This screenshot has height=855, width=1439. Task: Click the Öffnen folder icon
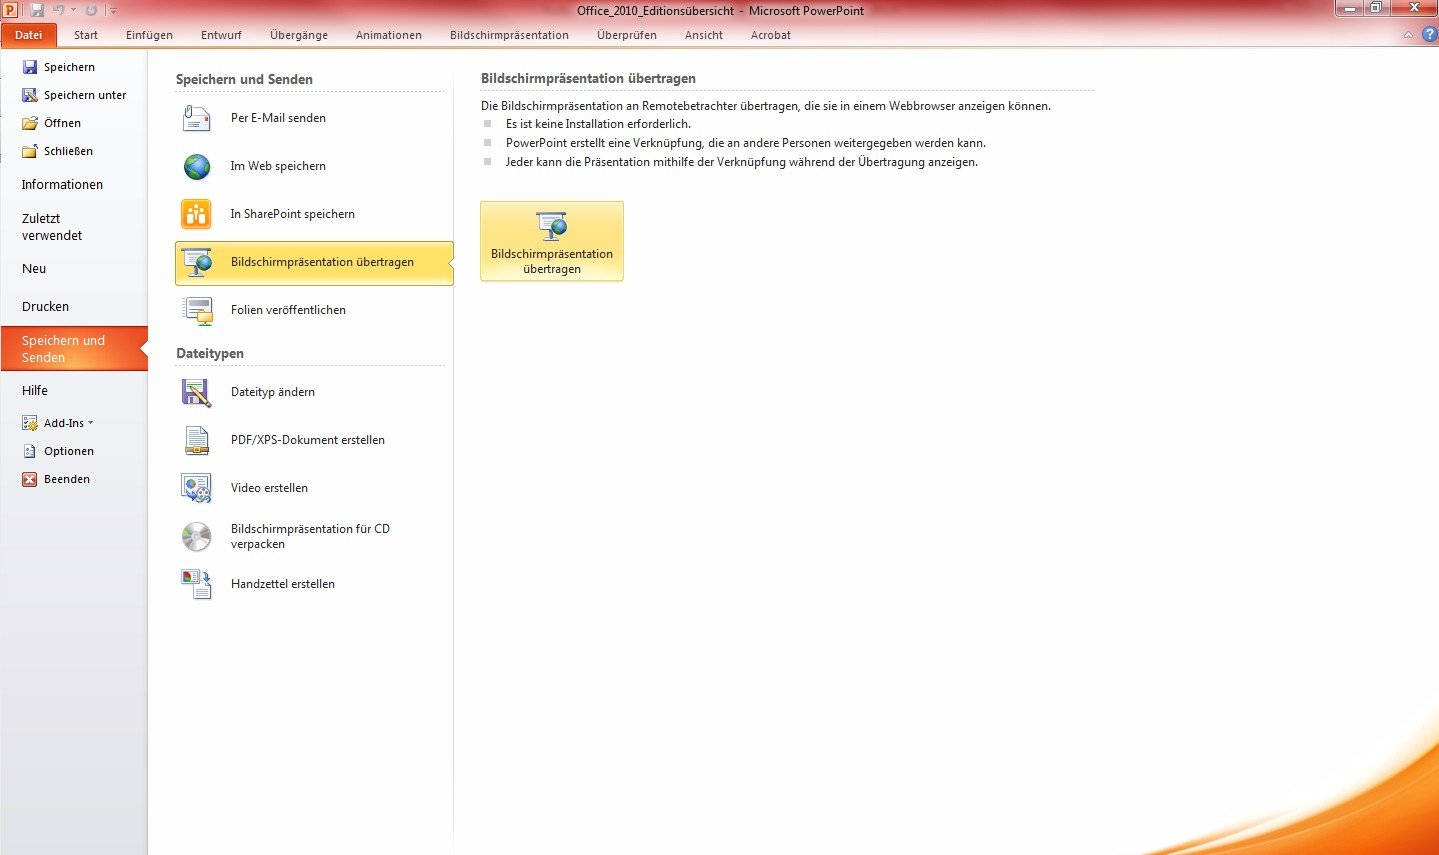click(30, 123)
